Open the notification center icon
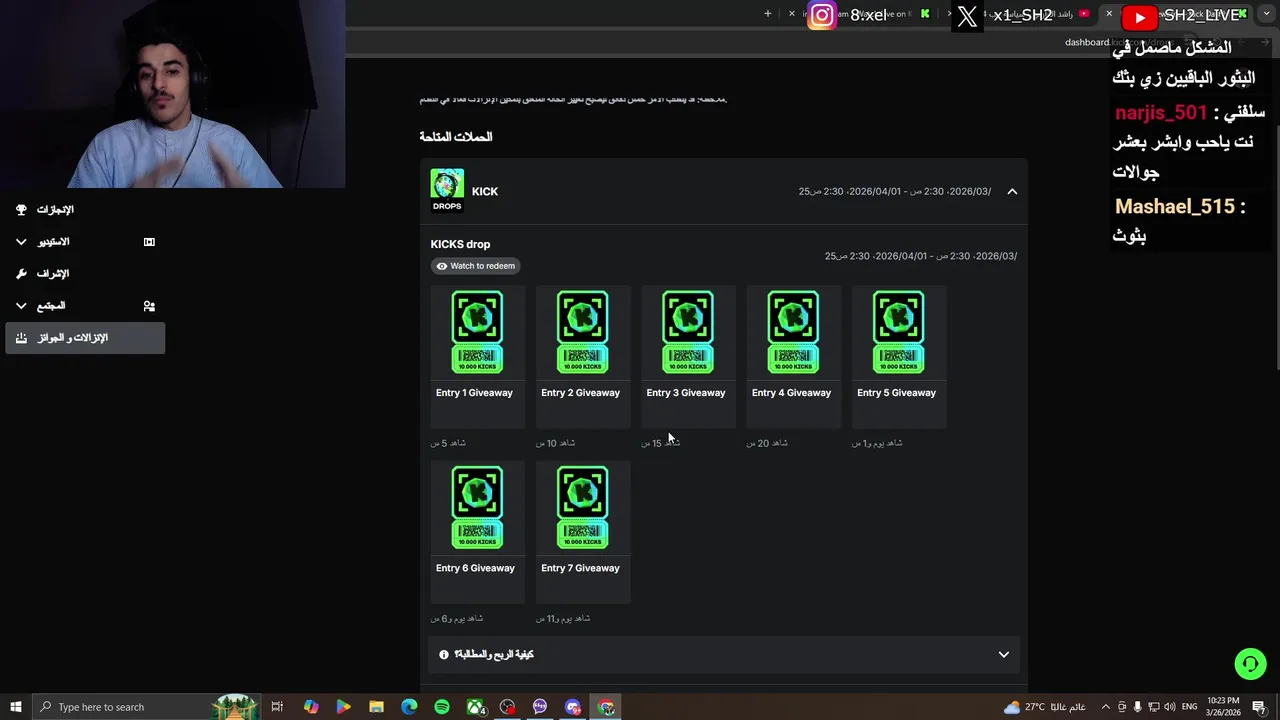1280x720 pixels. tap(1259, 707)
